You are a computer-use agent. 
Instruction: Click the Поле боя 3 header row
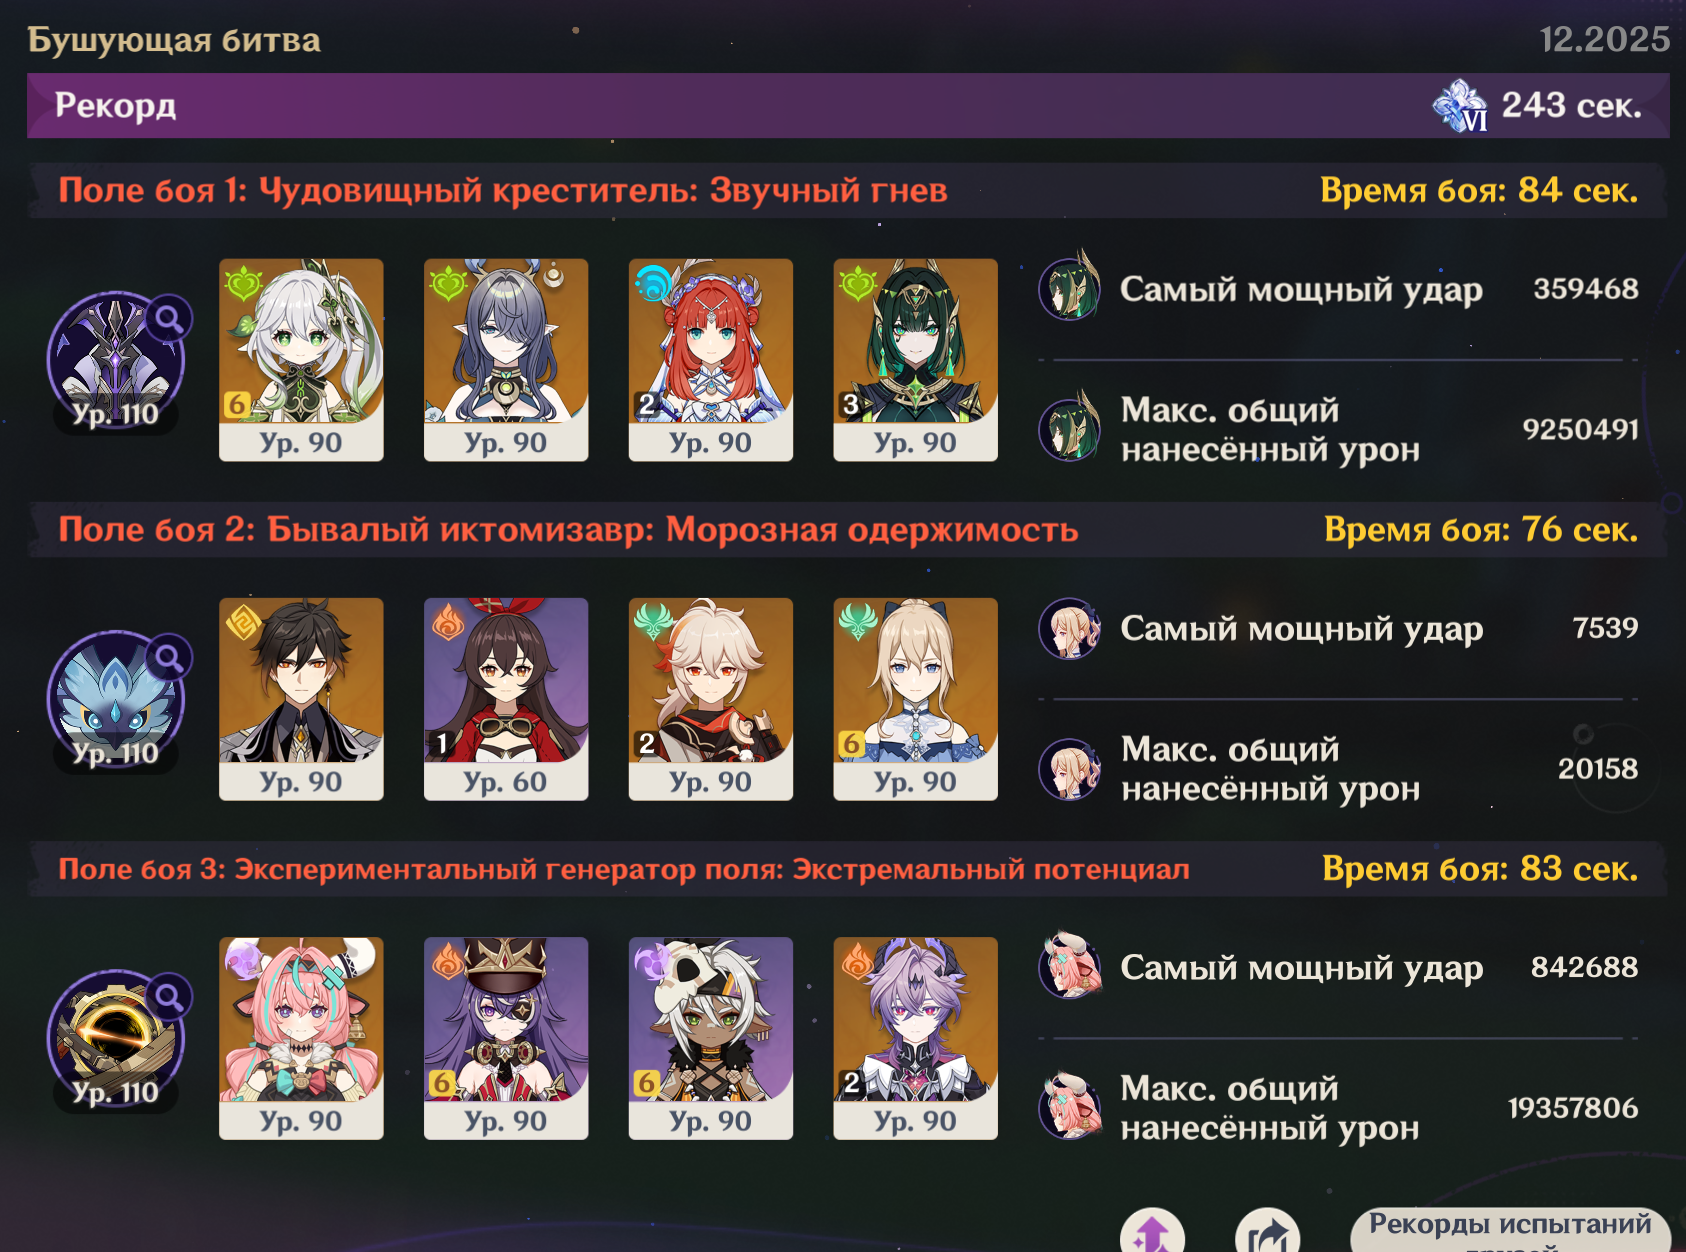(x=848, y=868)
